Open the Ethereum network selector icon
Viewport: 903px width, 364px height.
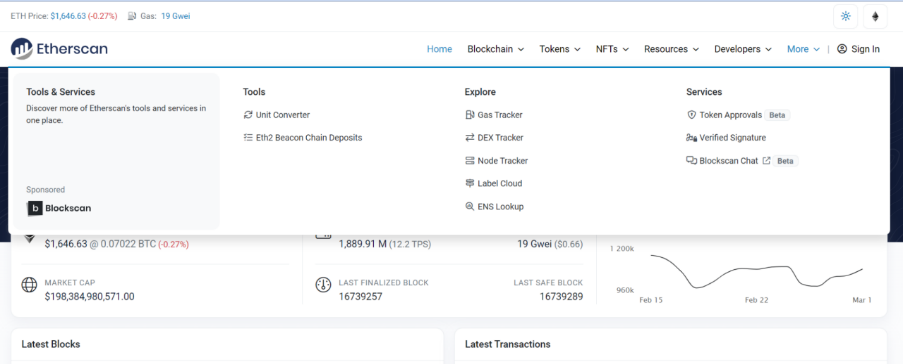875,16
